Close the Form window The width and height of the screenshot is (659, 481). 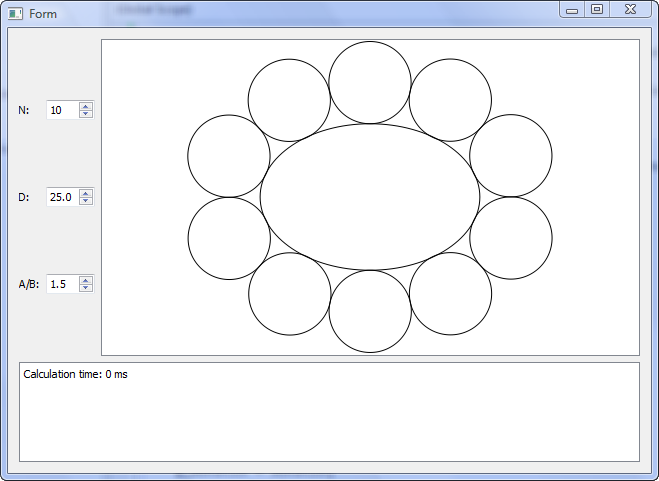coord(630,9)
